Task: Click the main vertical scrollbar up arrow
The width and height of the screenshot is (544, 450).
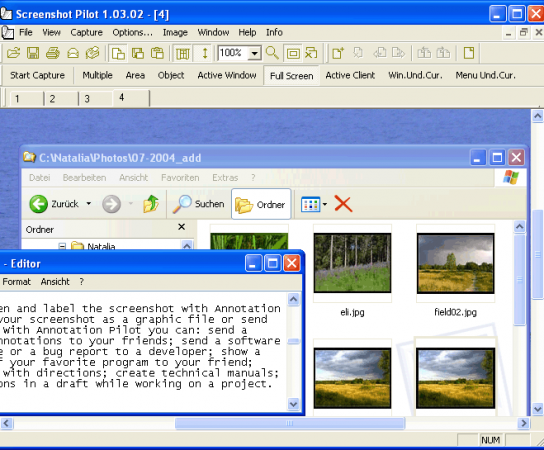Action: click(x=537, y=116)
